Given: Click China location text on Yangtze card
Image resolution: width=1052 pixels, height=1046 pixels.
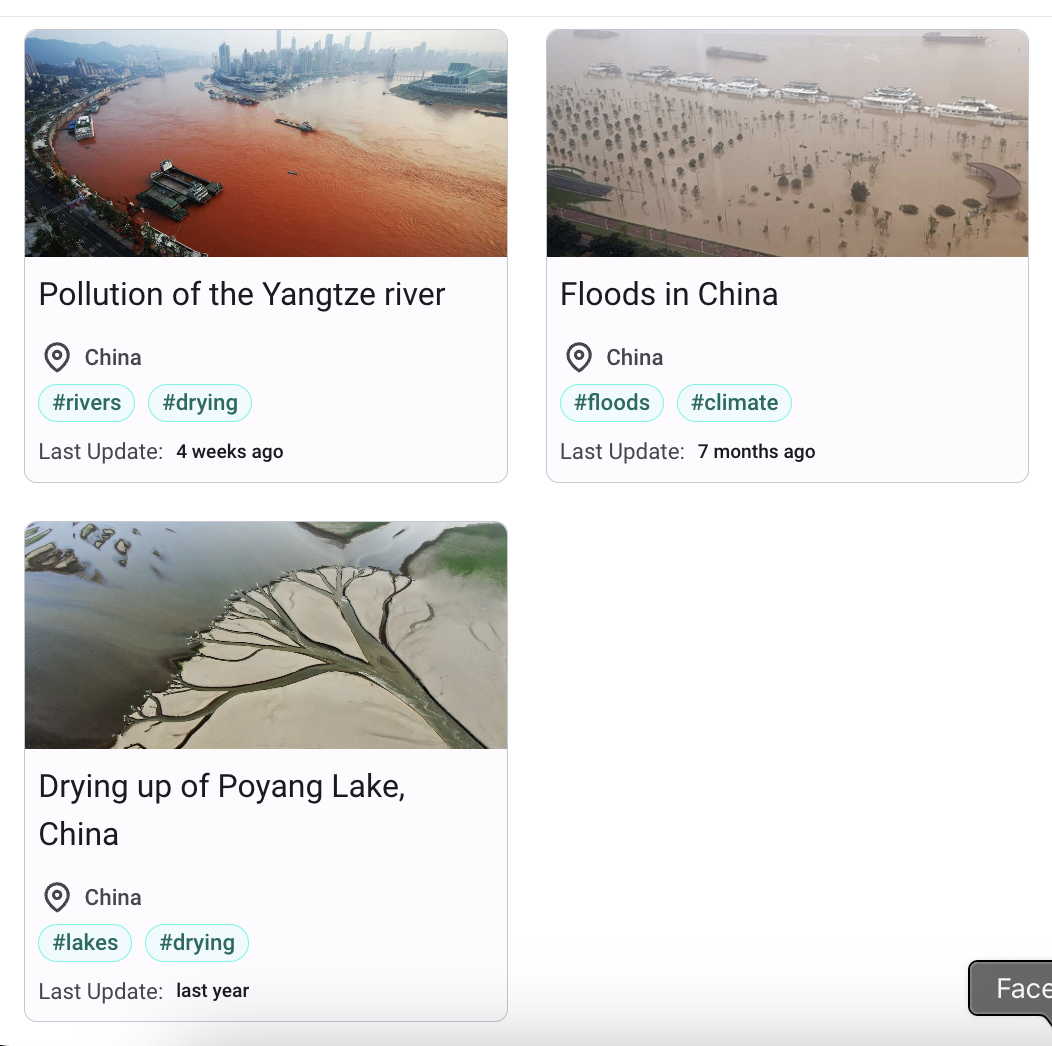Looking at the screenshot, I should tap(113, 357).
